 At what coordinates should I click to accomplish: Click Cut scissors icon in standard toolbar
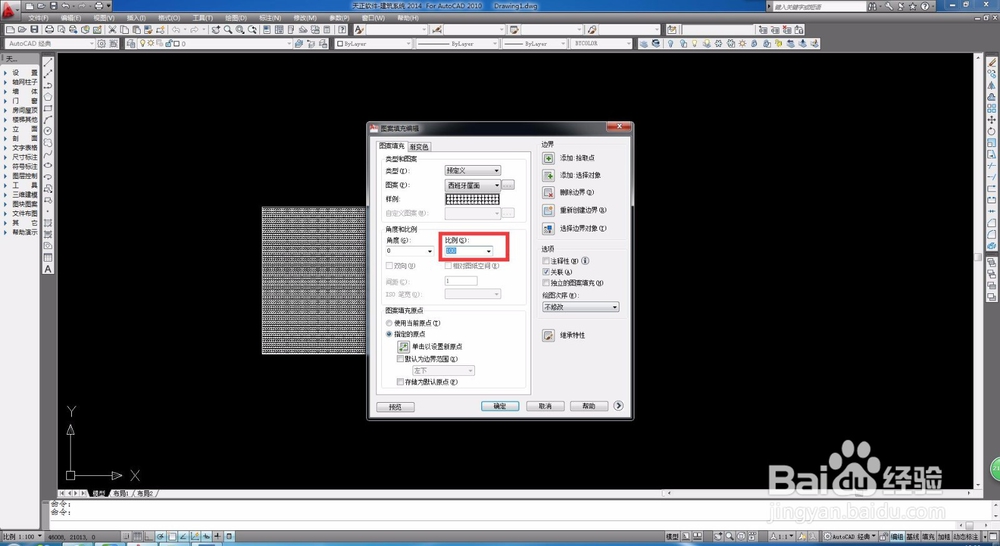(112, 29)
